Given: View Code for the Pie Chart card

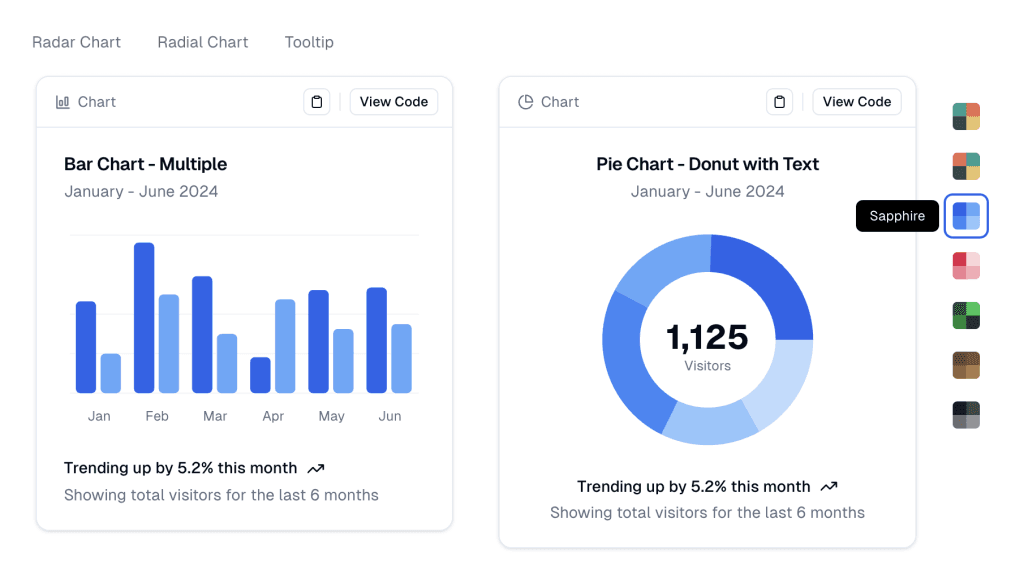Looking at the screenshot, I should (857, 102).
